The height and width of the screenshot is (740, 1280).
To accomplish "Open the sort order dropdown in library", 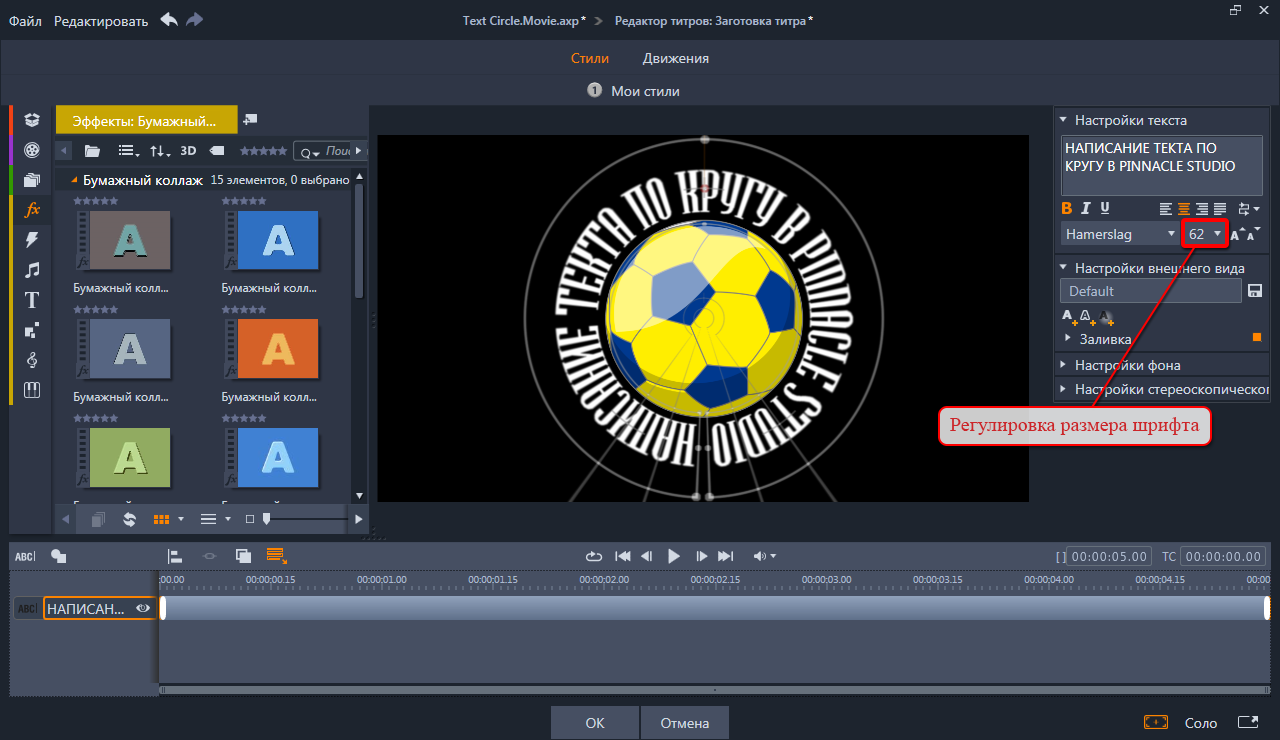I will pos(160,151).
